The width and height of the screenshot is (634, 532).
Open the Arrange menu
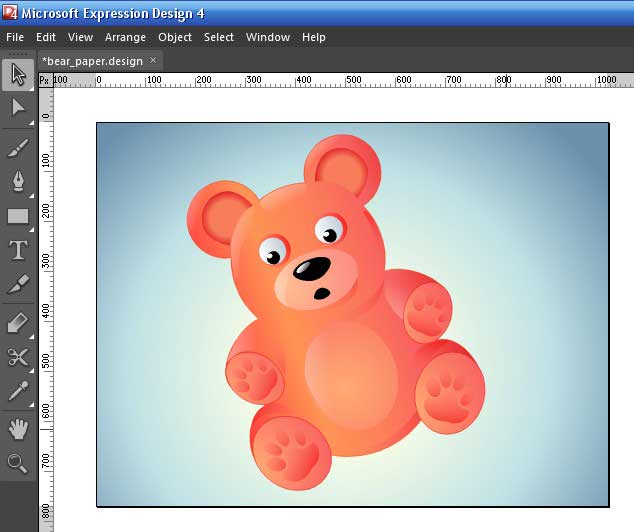pyautogui.click(x=125, y=37)
